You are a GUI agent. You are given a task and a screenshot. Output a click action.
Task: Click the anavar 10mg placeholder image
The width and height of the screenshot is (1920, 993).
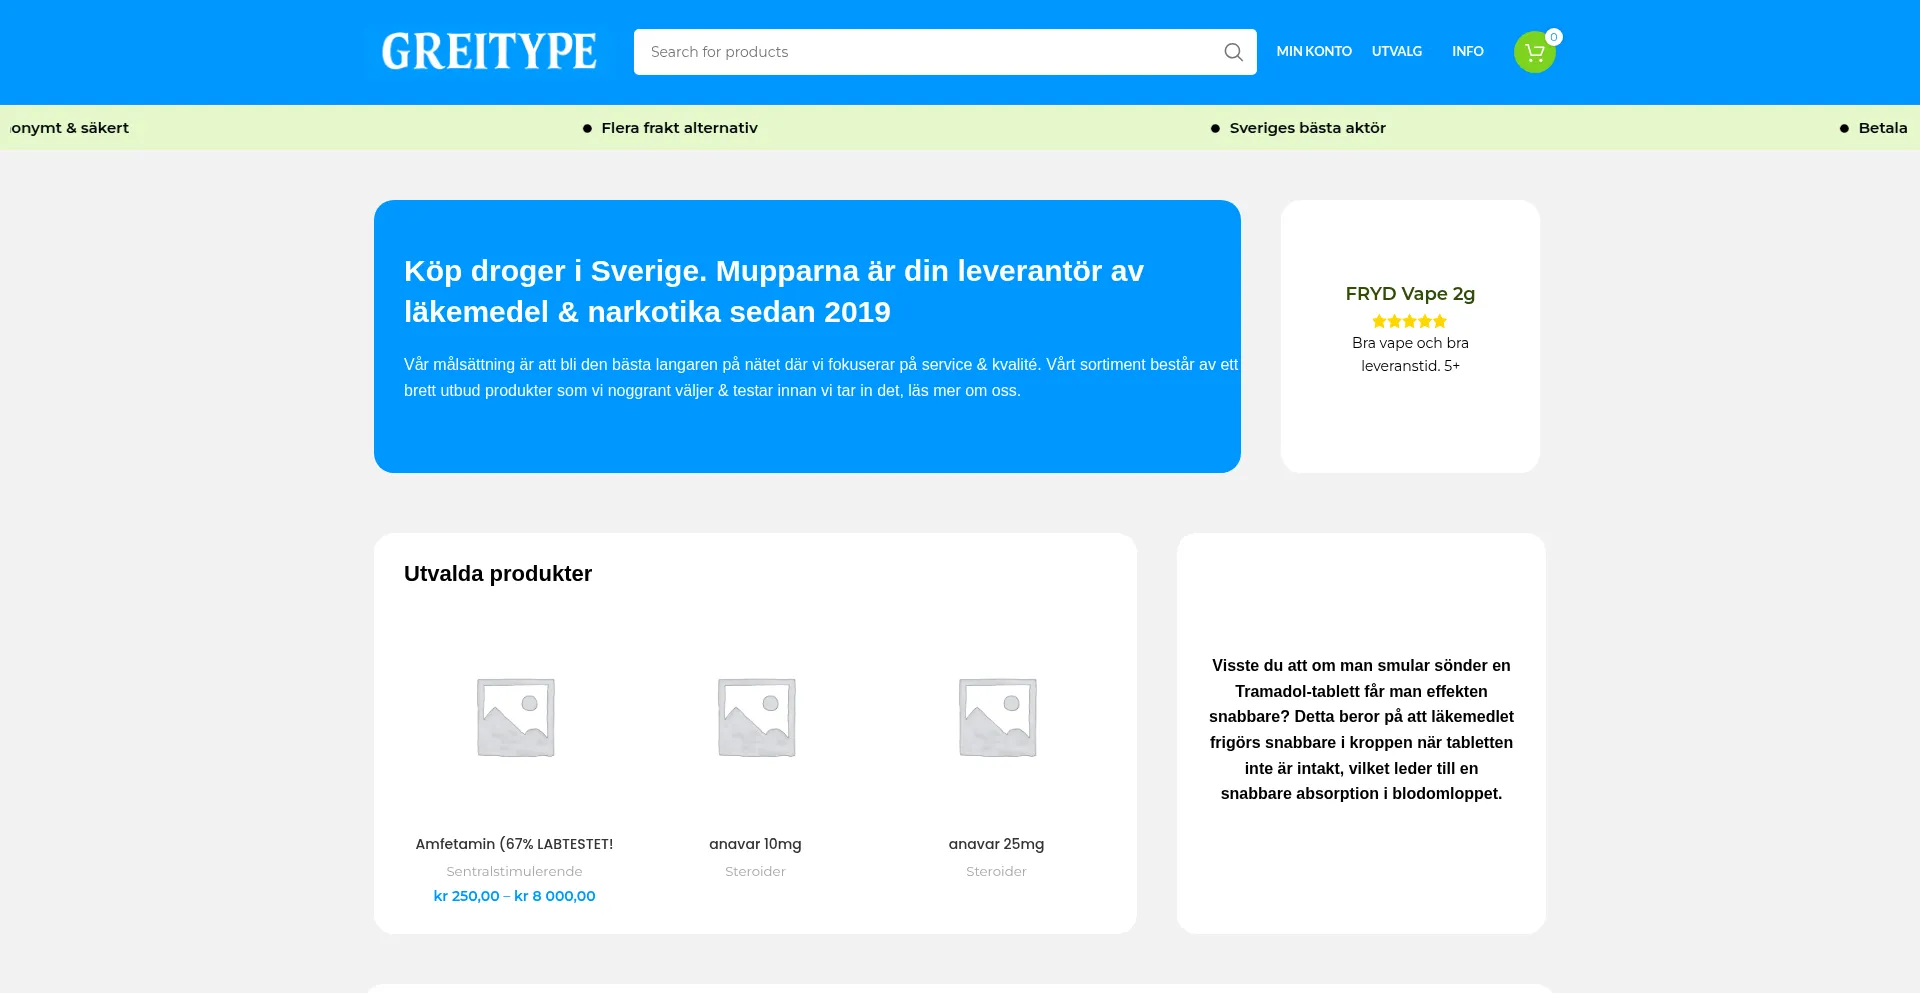coord(756,717)
